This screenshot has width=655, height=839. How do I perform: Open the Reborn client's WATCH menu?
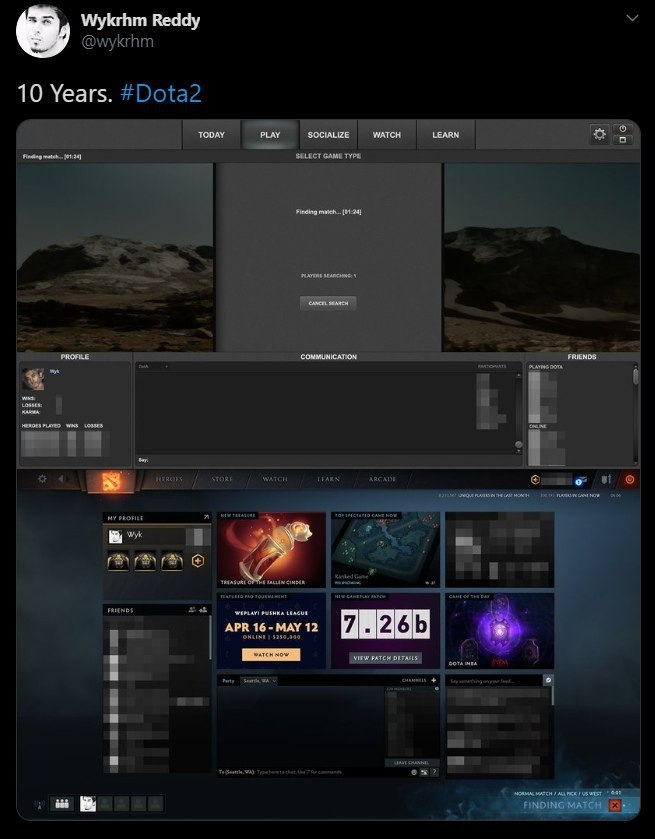tap(275, 479)
